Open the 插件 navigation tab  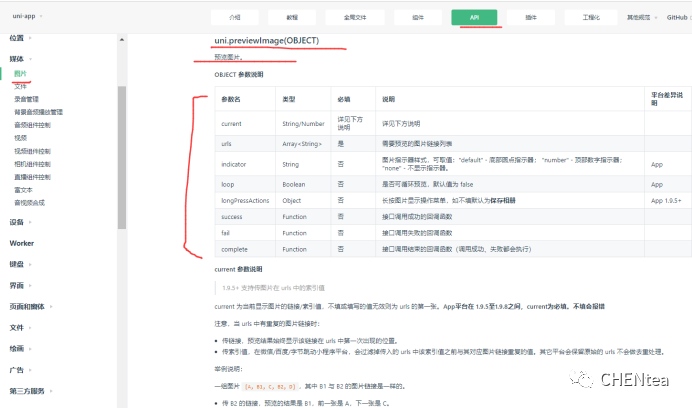(x=530, y=18)
